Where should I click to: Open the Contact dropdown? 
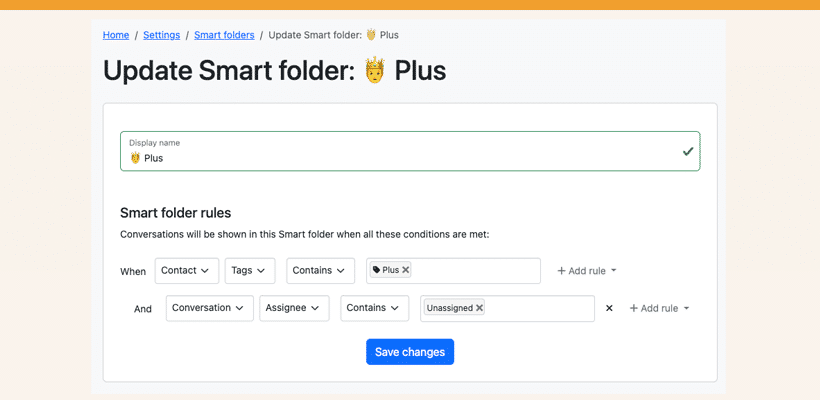pyautogui.click(x=187, y=271)
